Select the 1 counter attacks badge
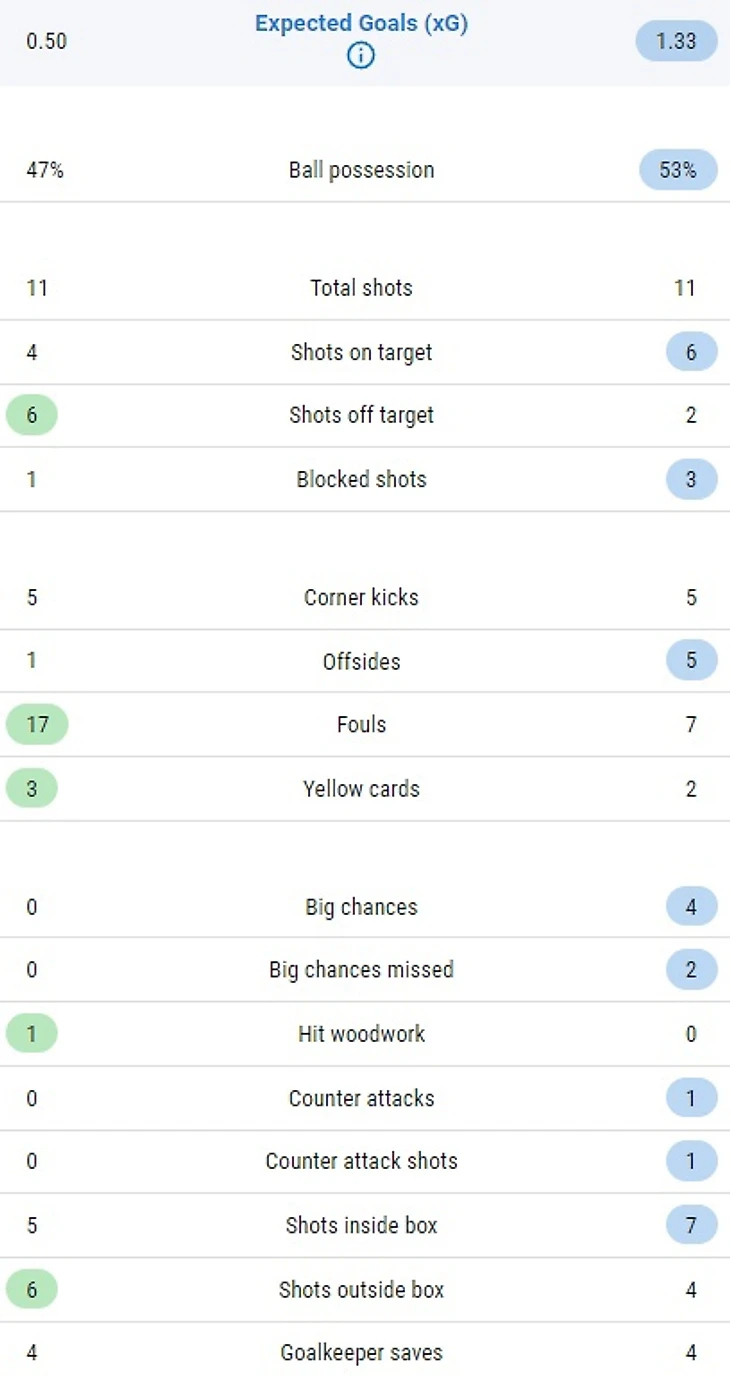Viewport: 730px width, 1379px height. pos(691,1098)
